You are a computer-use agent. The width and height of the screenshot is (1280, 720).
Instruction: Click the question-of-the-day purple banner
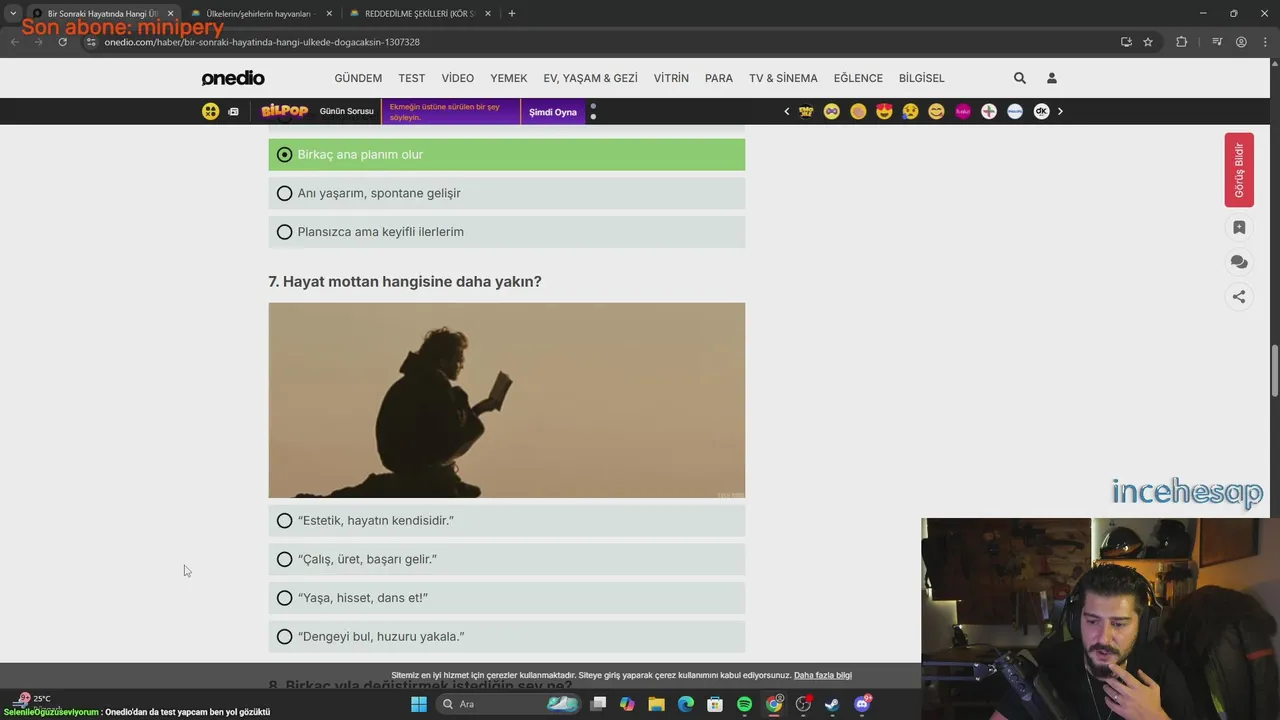tap(451, 112)
